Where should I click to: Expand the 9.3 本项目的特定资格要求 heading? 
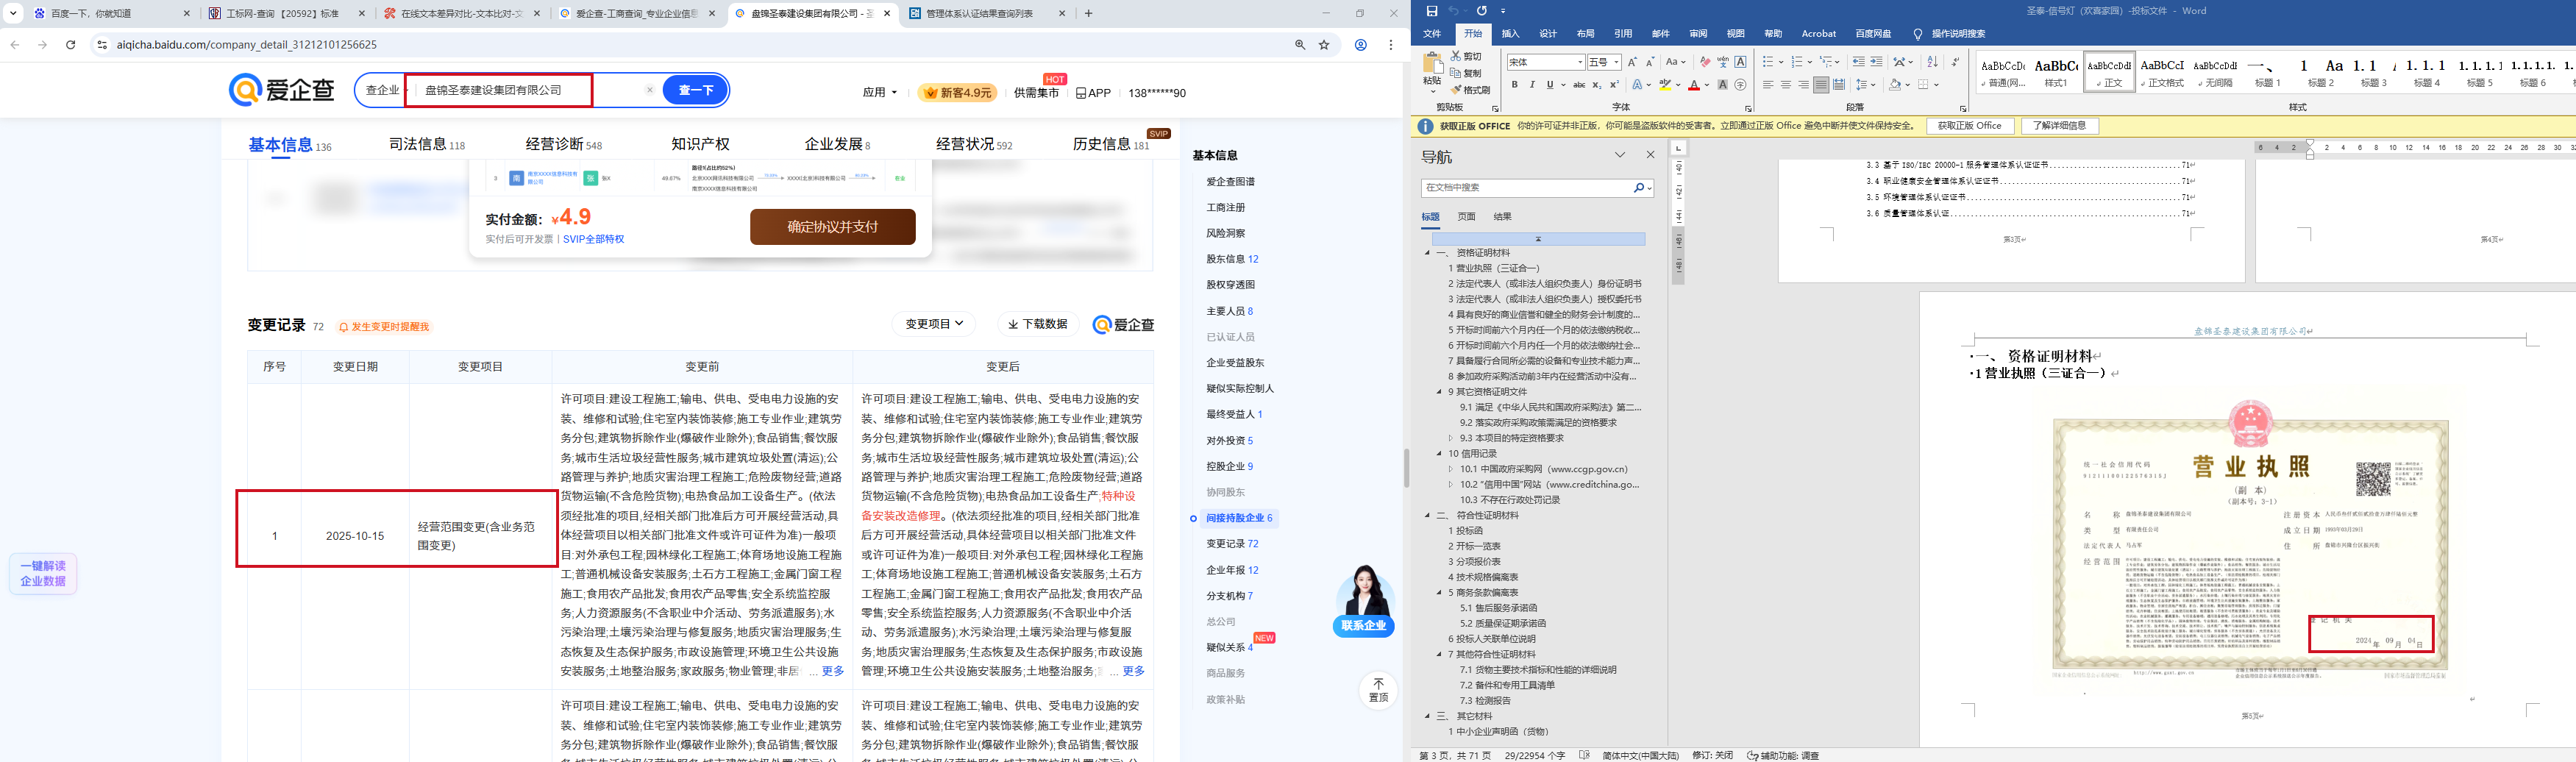(x=1451, y=438)
